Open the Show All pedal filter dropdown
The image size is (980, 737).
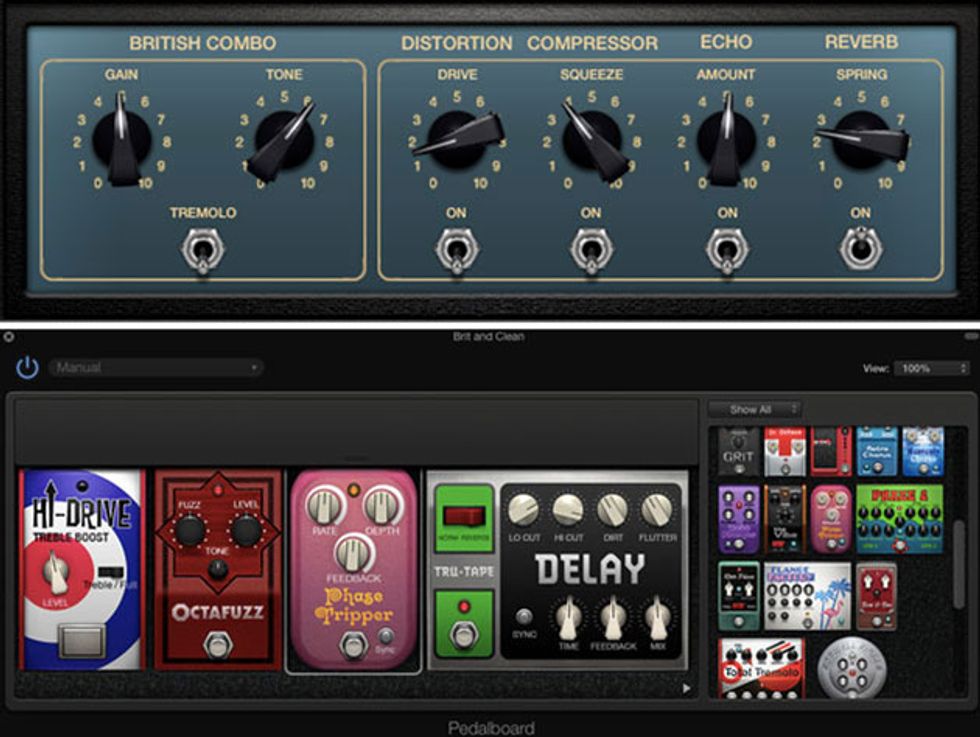click(754, 409)
